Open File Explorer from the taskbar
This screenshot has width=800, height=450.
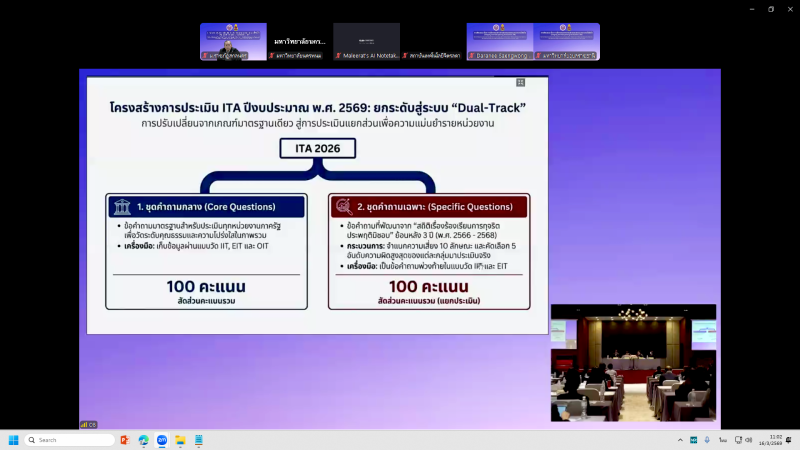pos(180,440)
